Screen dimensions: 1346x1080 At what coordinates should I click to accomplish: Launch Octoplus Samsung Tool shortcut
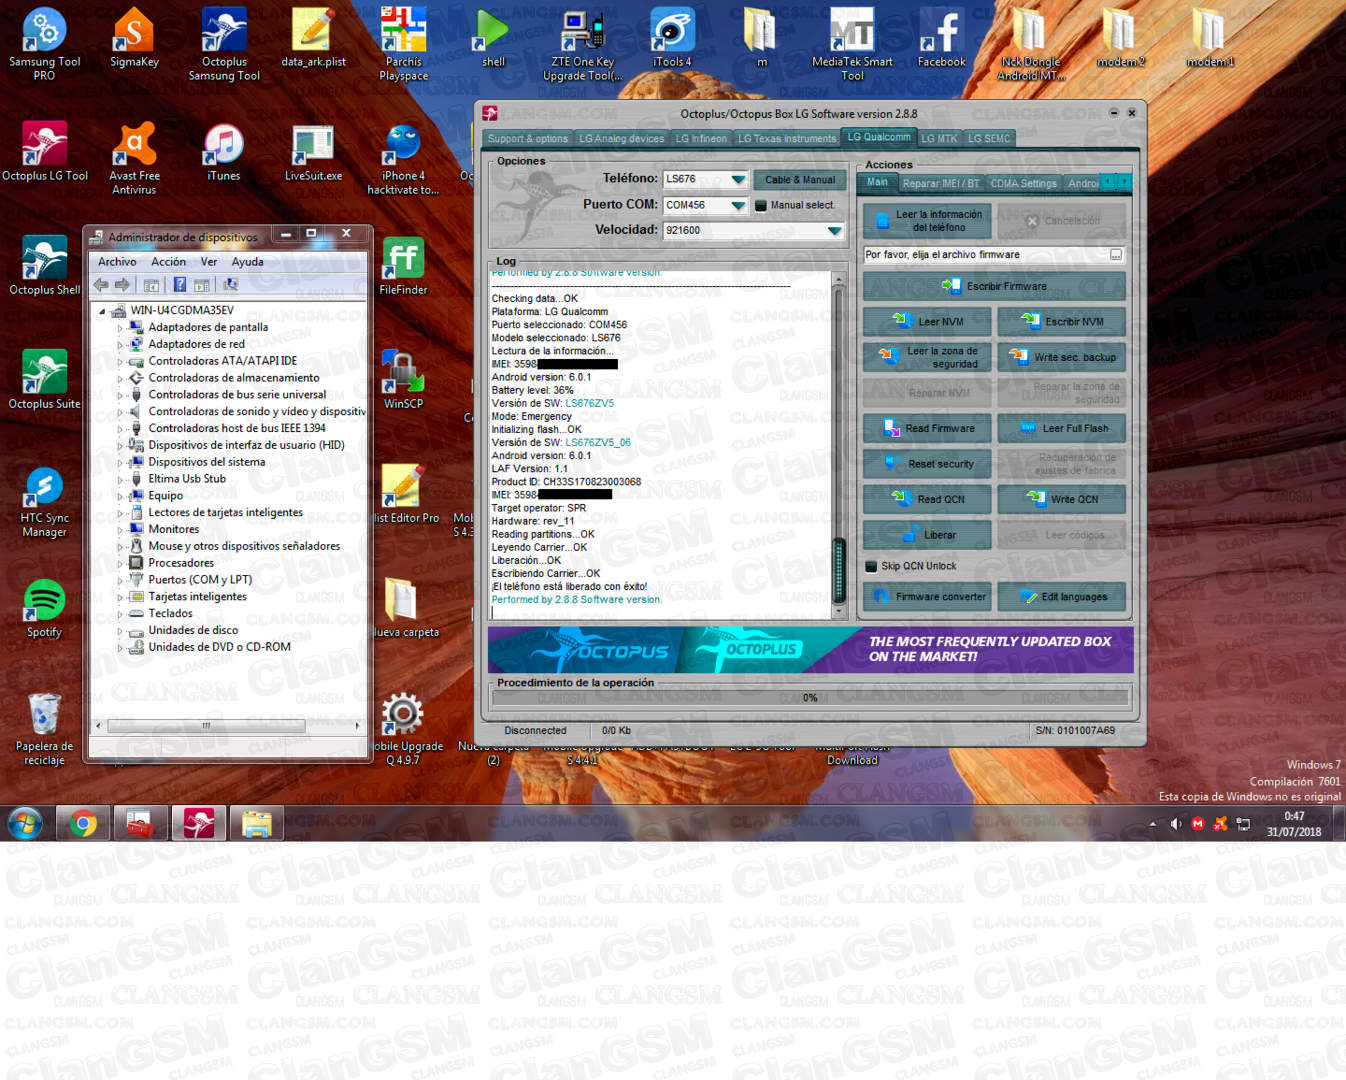click(224, 44)
